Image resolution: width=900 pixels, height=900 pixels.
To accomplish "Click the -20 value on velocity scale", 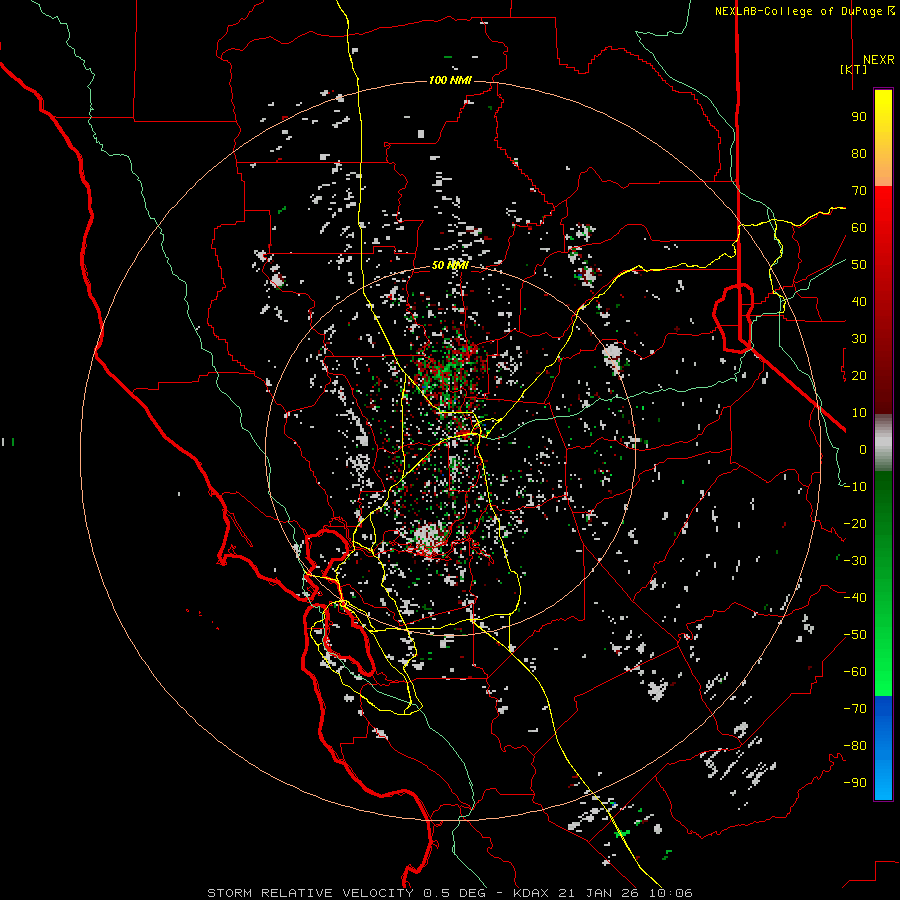I will coord(855,524).
